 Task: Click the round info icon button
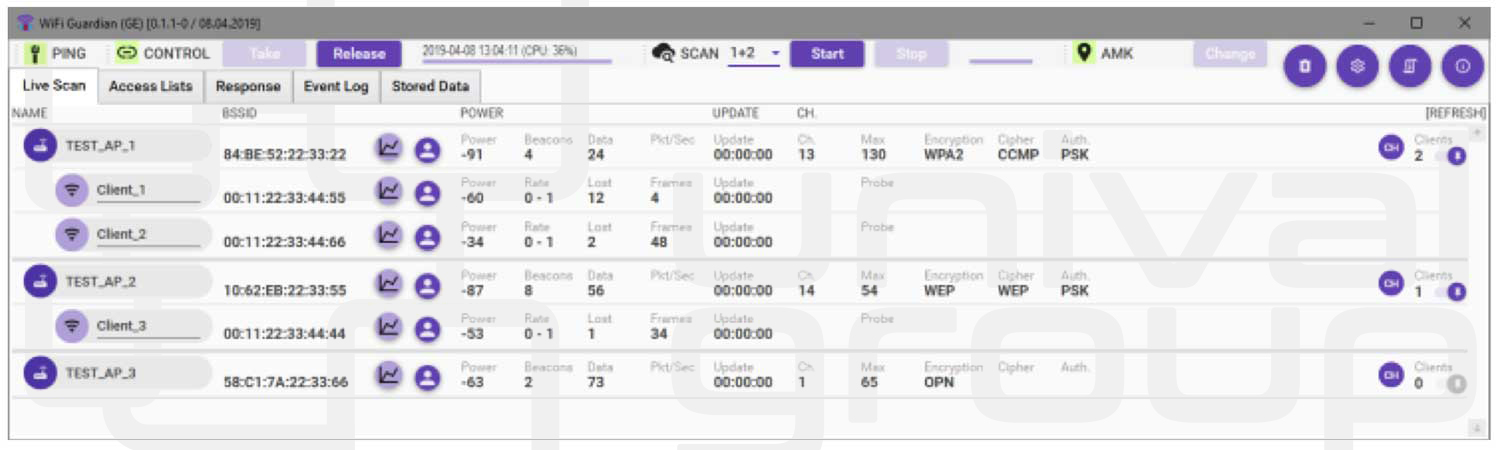(1462, 66)
